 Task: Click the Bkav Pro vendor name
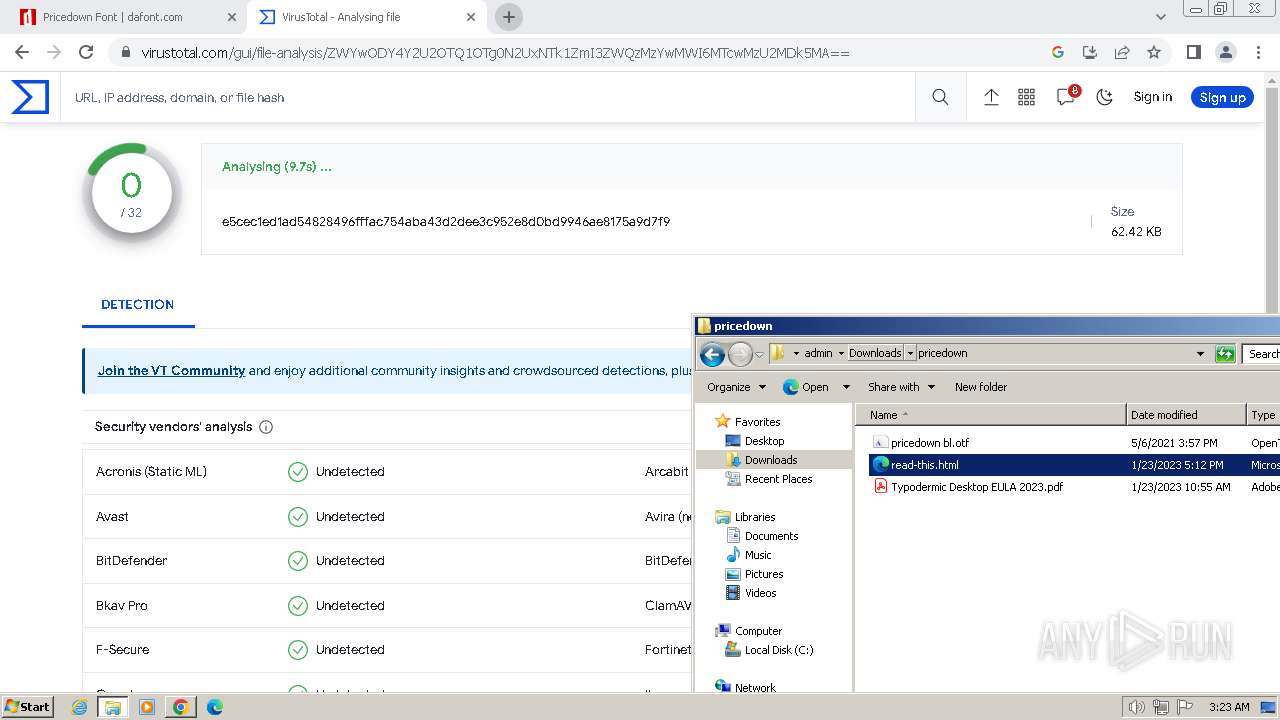pos(122,605)
